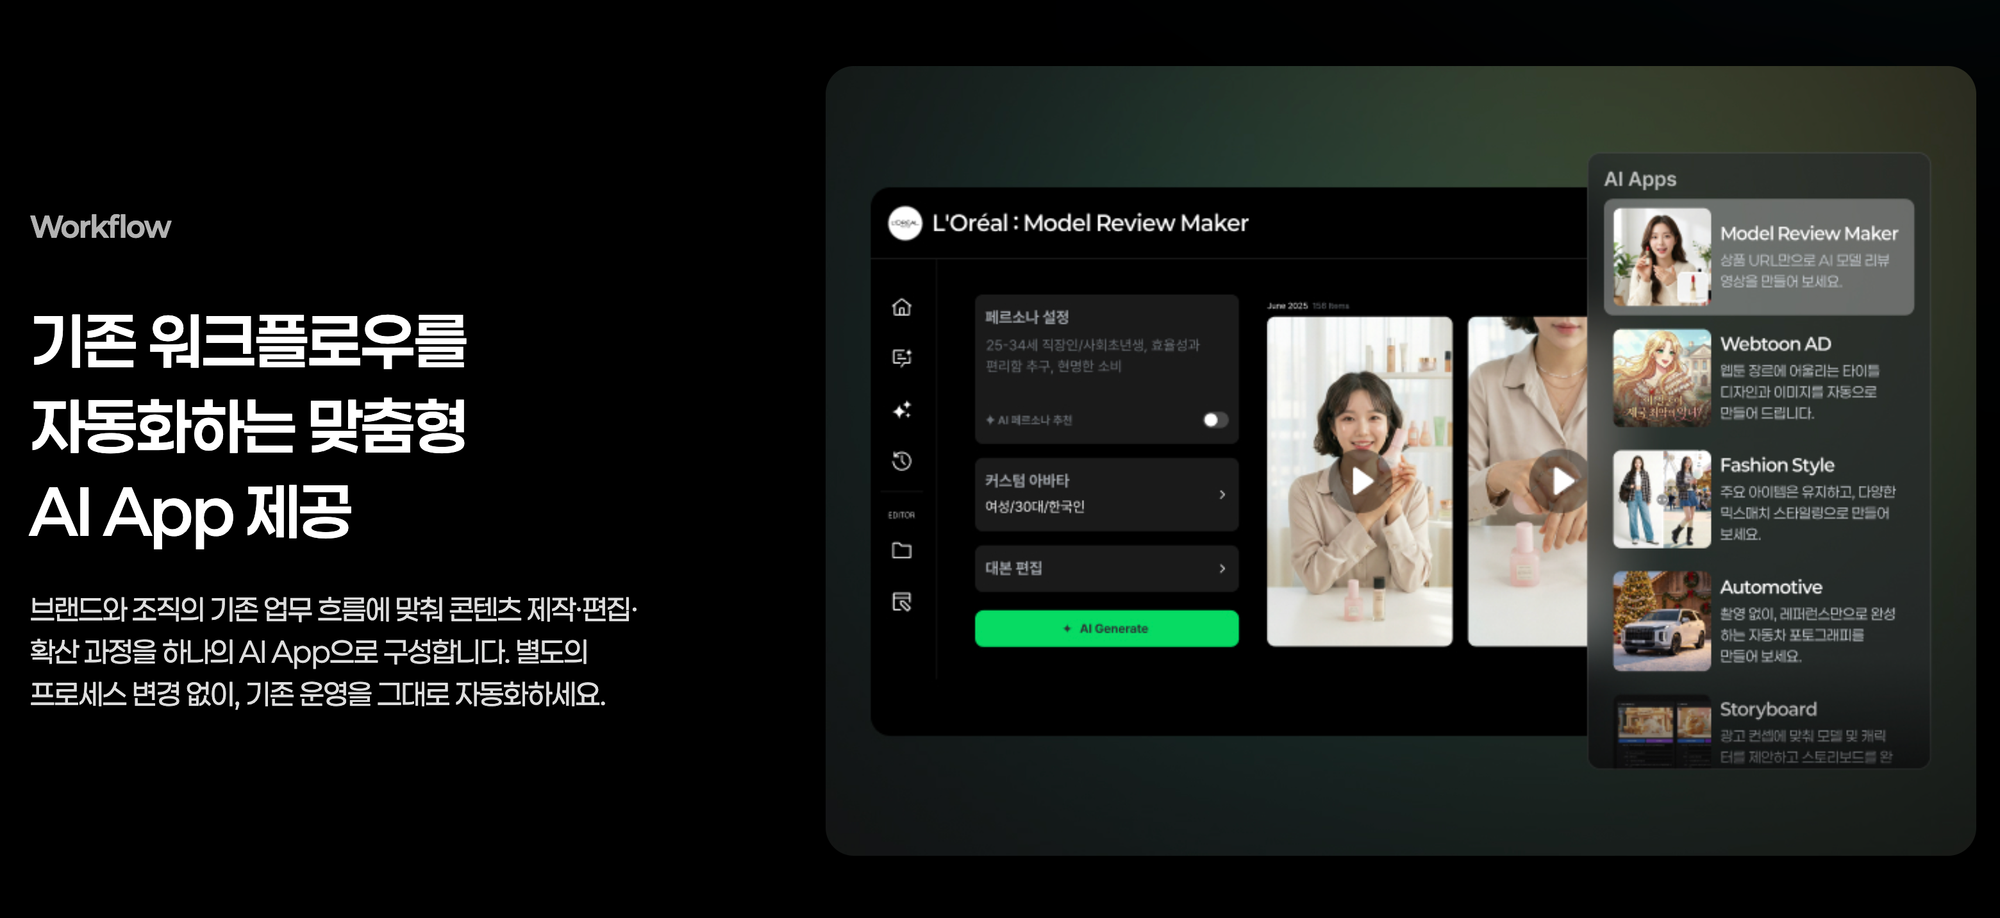Click the 페르소나 설정 description text field
Image resolution: width=2000 pixels, height=918 pixels.
click(x=1092, y=356)
